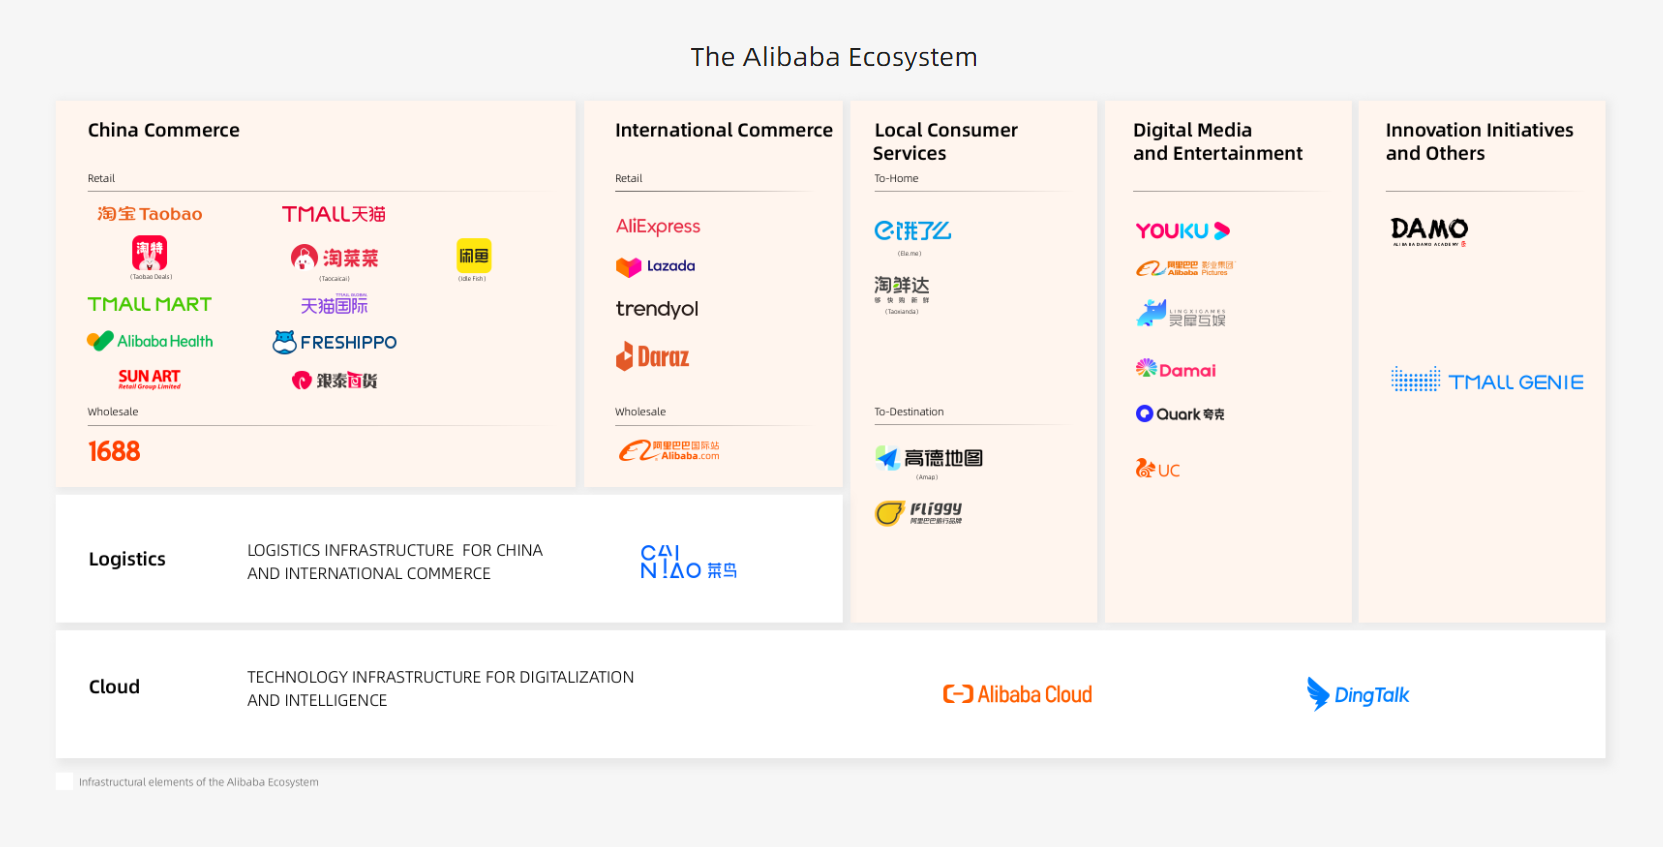Click the Daraz orange logo

[652, 356]
